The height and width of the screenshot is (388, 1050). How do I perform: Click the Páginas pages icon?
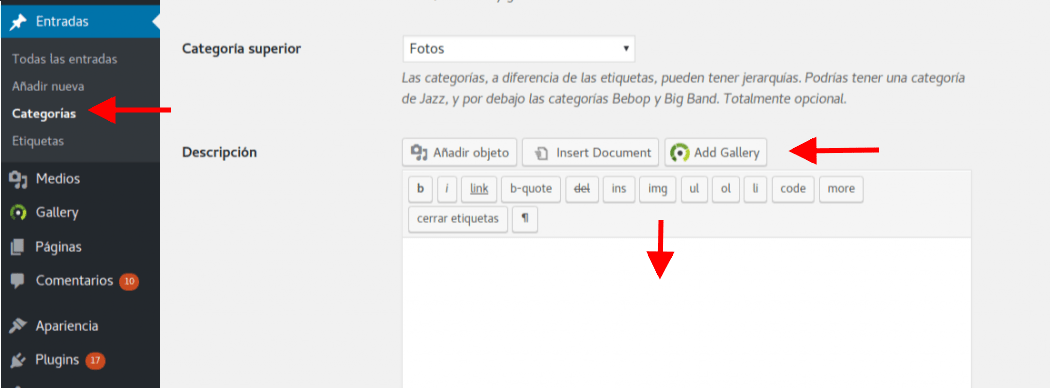pos(18,247)
